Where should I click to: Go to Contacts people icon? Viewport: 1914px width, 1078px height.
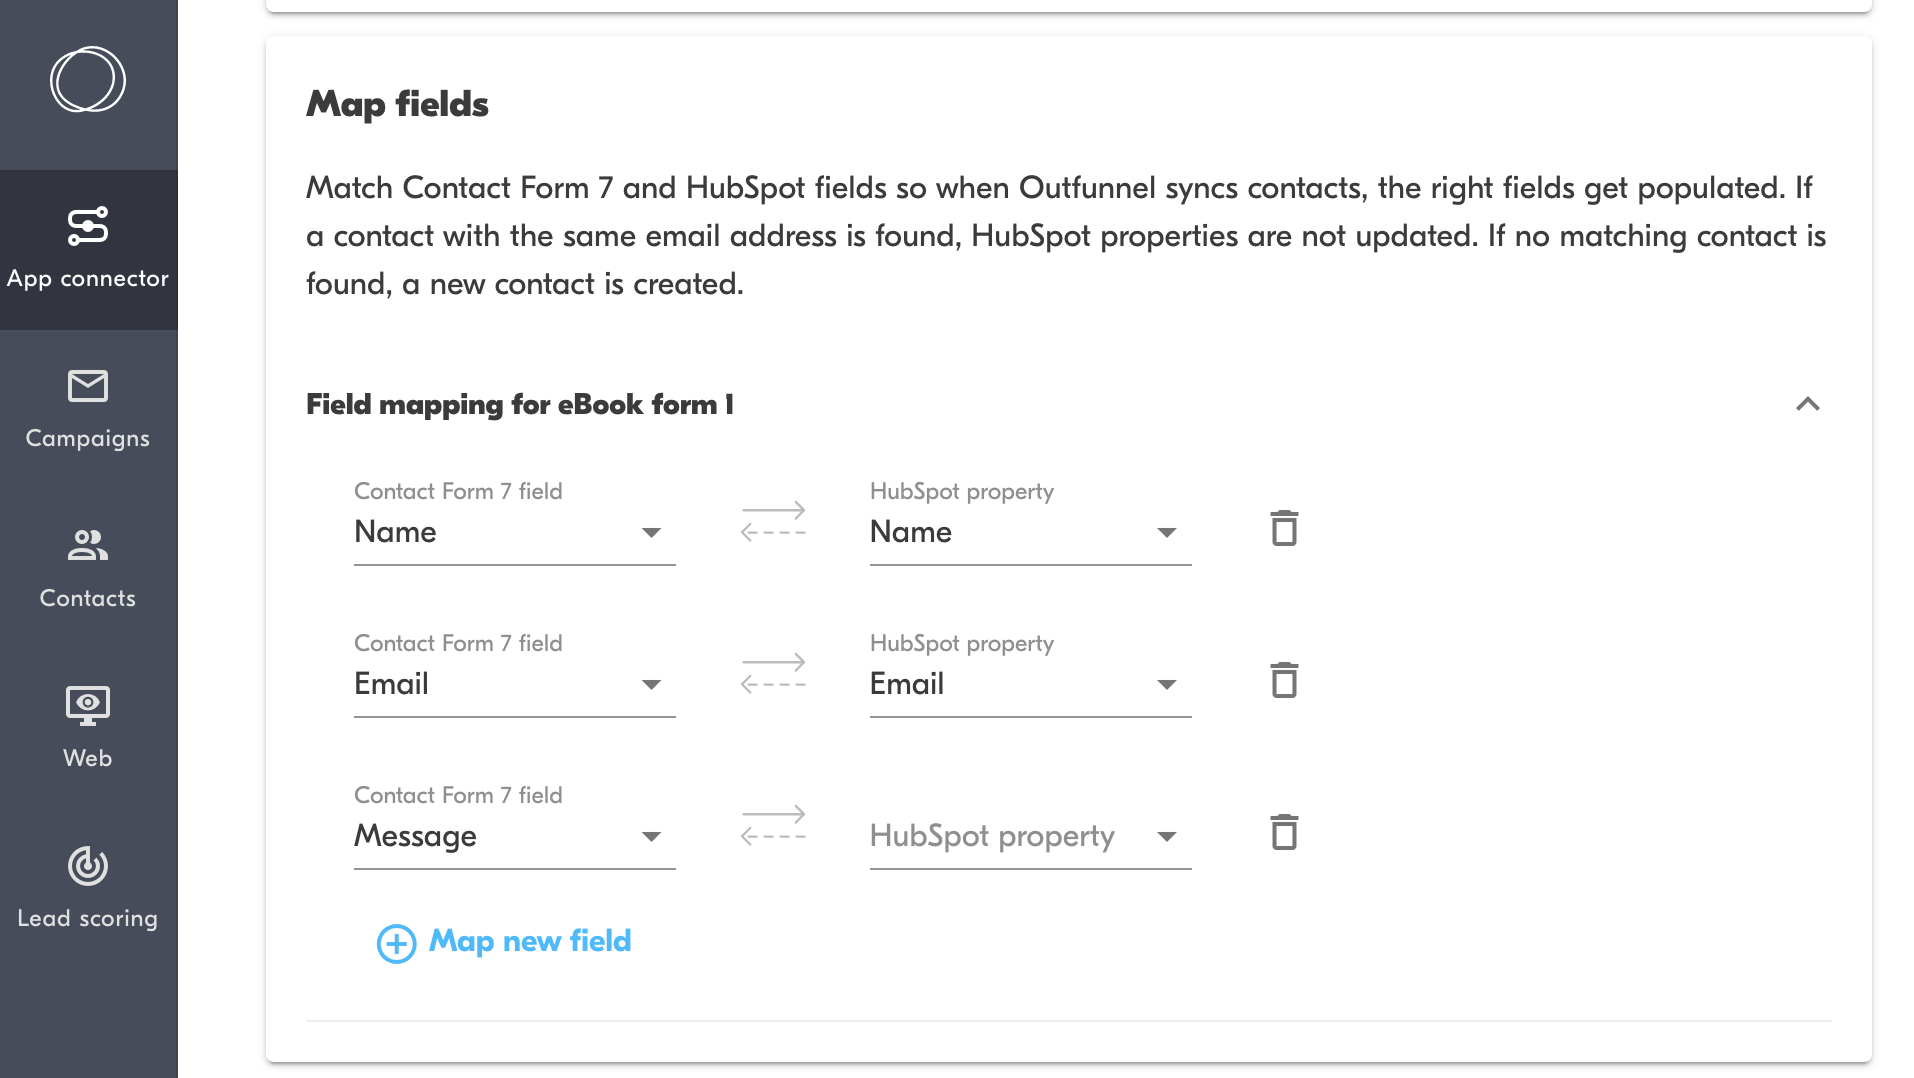click(88, 545)
